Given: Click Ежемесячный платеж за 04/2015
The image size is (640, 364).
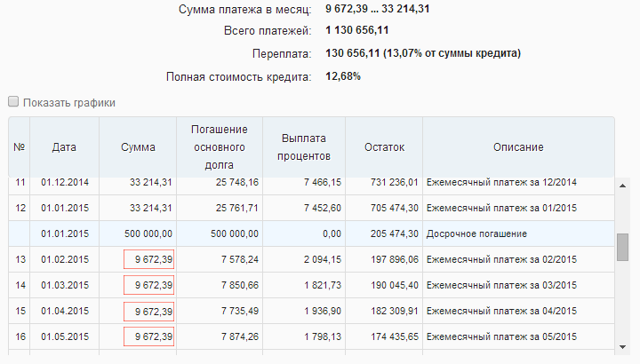Looking at the screenshot, I should [502, 311].
